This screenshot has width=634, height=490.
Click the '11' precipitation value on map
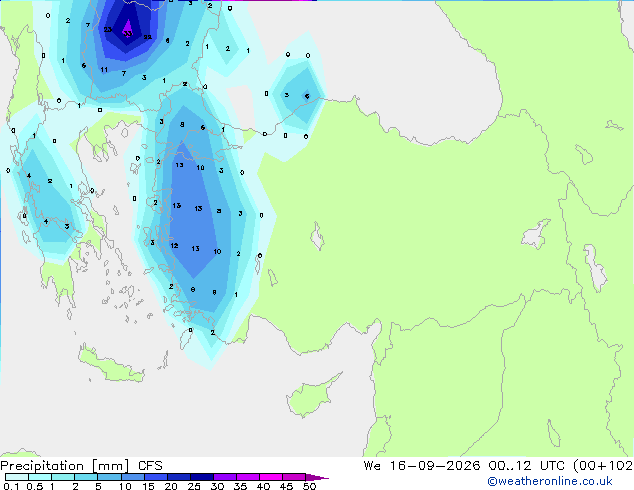[x=104, y=70]
